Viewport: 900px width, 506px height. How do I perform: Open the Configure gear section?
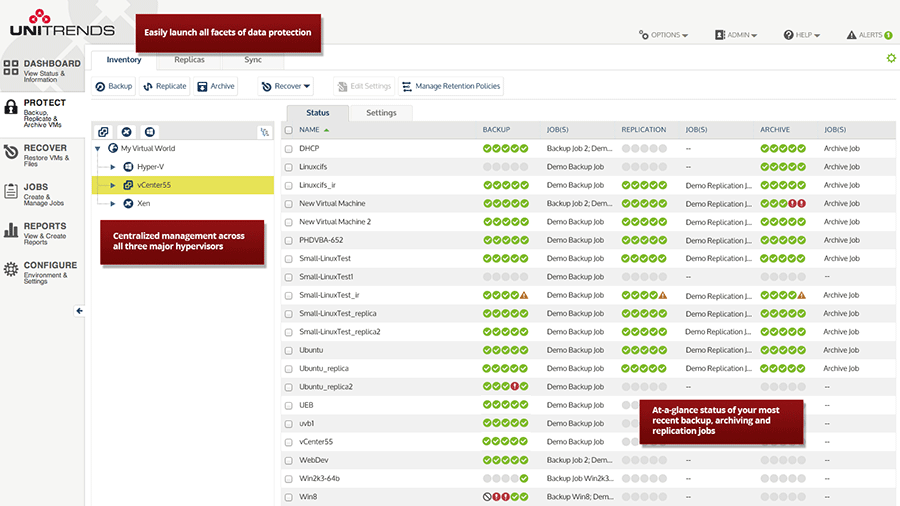click(x=42, y=272)
